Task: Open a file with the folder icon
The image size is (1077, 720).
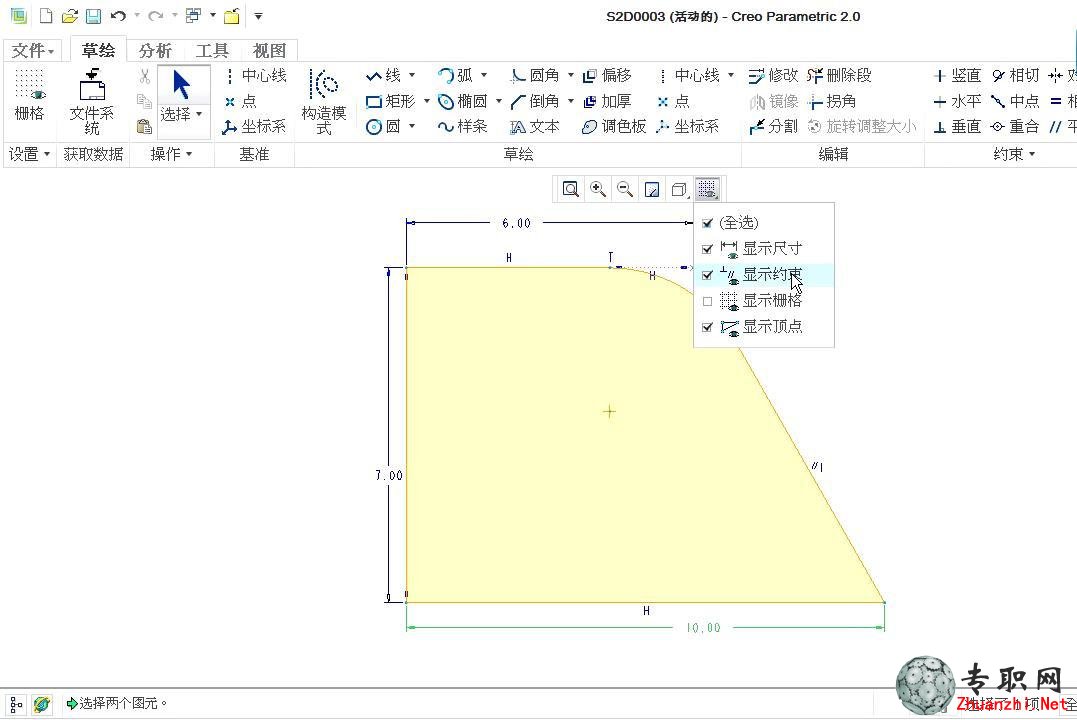Action: pos(69,16)
